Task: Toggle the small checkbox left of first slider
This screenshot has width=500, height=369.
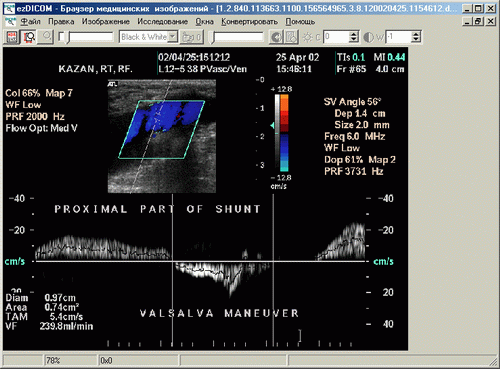Action: click(x=61, y=36)
